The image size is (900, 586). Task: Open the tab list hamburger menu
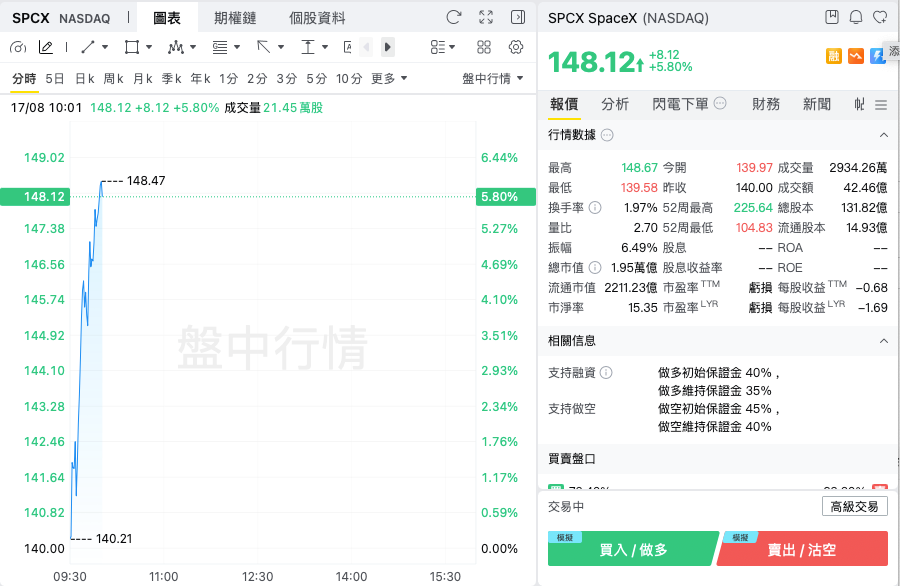pos(881,105)
